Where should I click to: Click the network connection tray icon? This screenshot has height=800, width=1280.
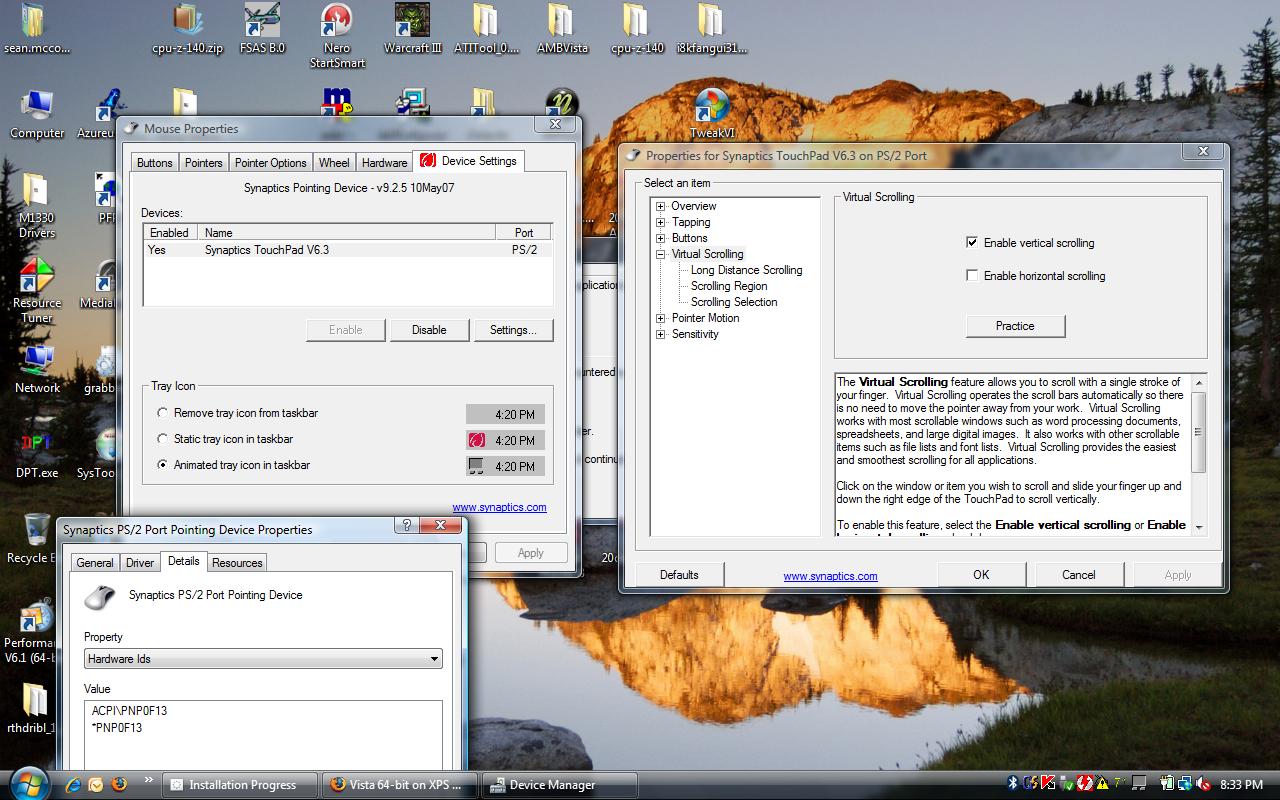coord(1185,784)
